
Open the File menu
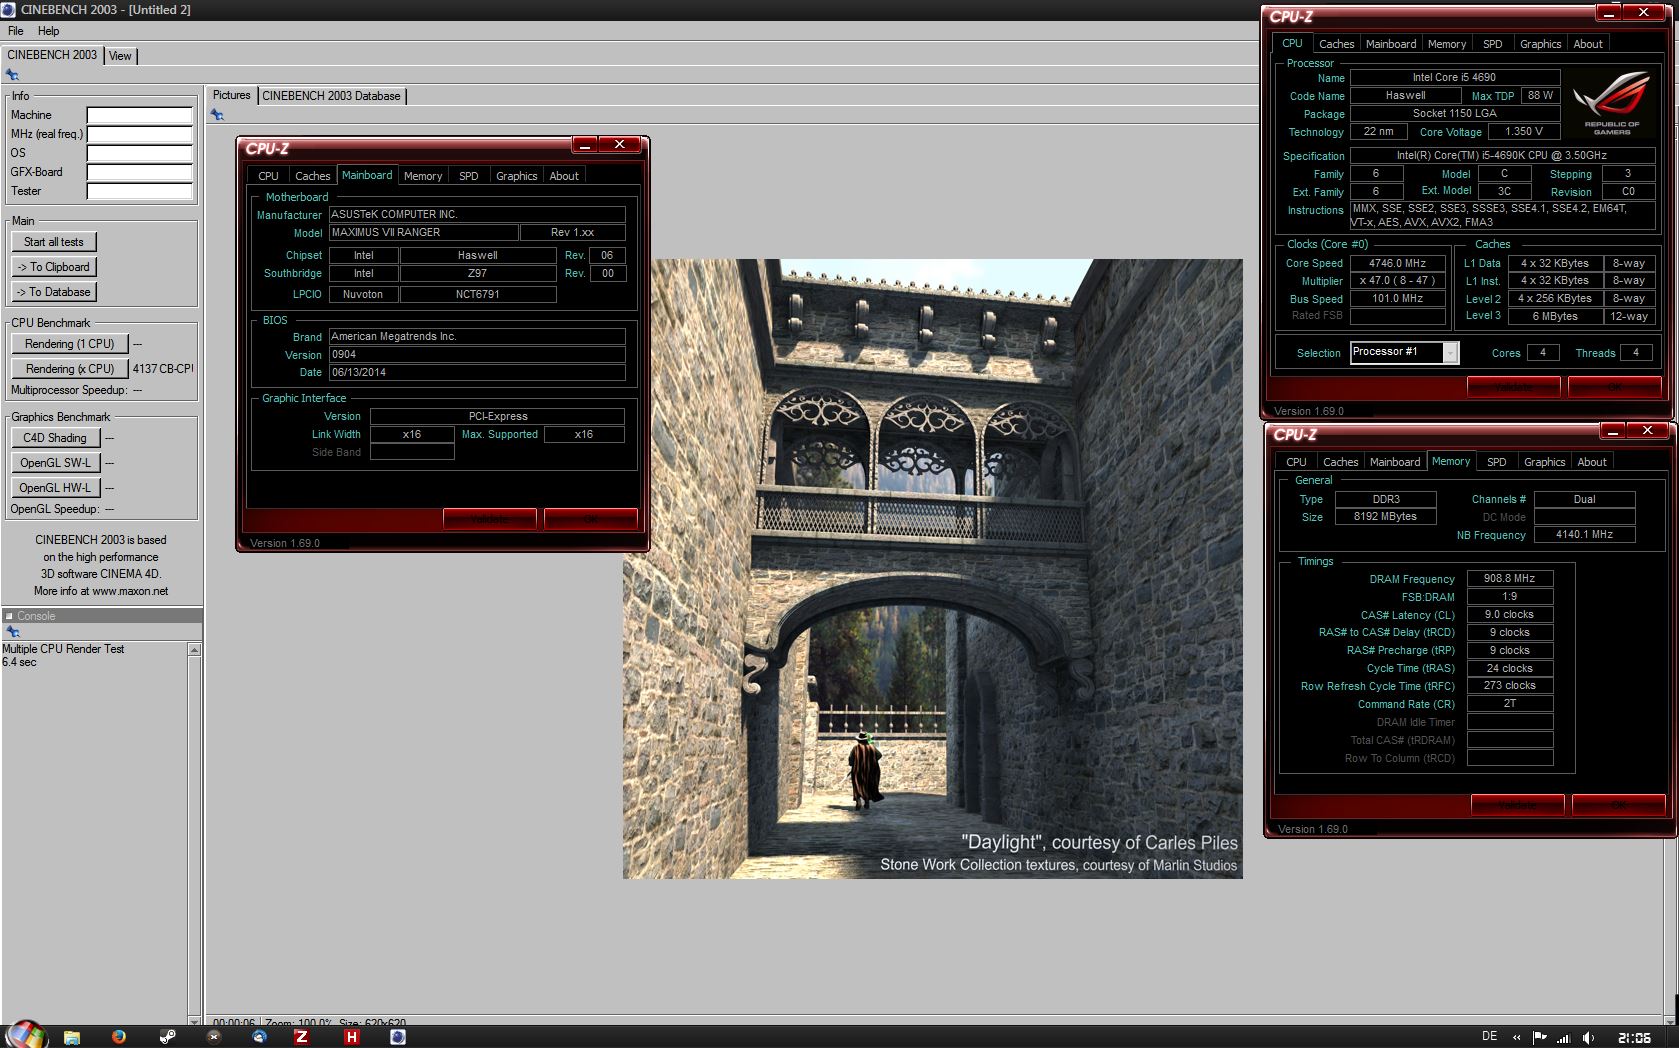coord(16,31)
